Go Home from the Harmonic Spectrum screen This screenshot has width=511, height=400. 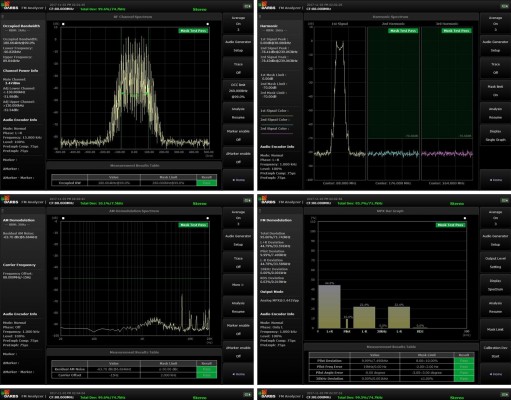495,180
